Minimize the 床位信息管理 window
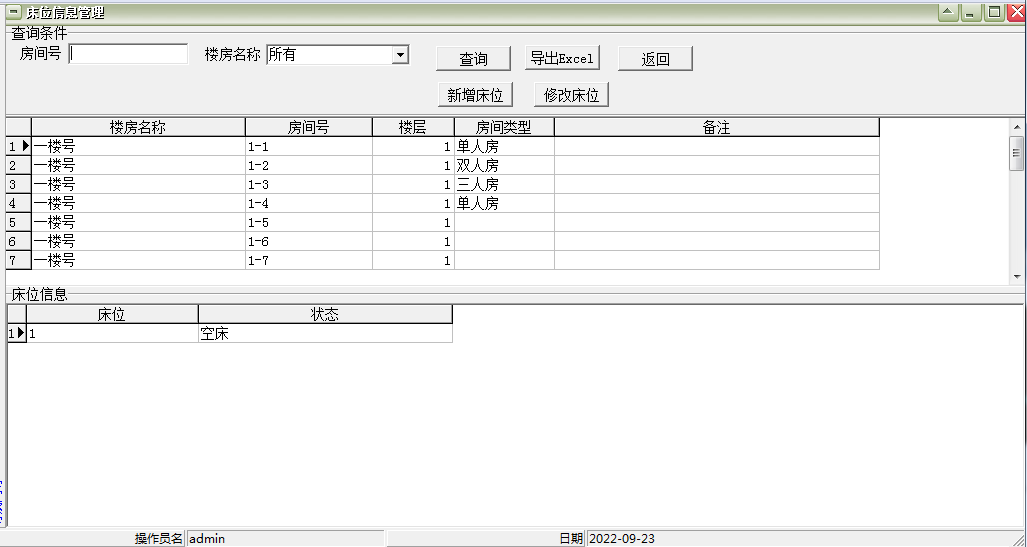The height and width of the screenshot is (547, 1027). pyautogui.click(x=970, y=12)
